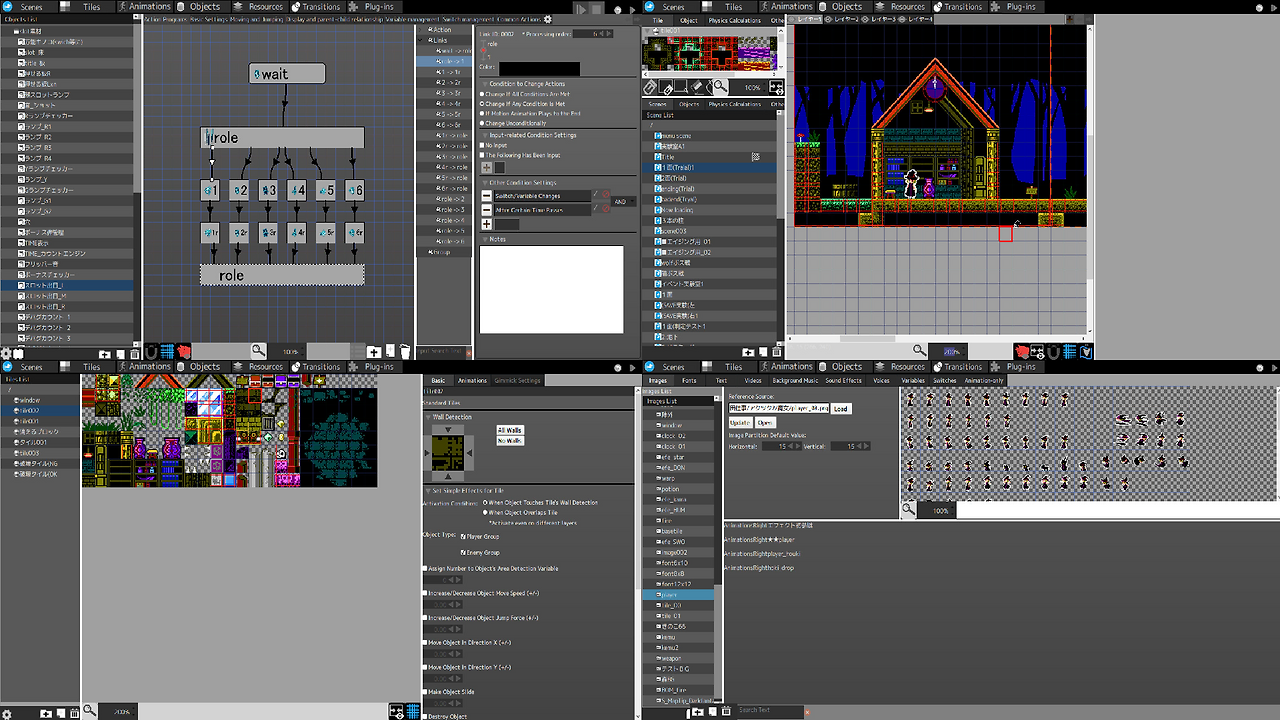Switch to the Physics Calculations tab
This screenshot has width=1280, height=720.
pyautogui.click(x=735, y=104)
